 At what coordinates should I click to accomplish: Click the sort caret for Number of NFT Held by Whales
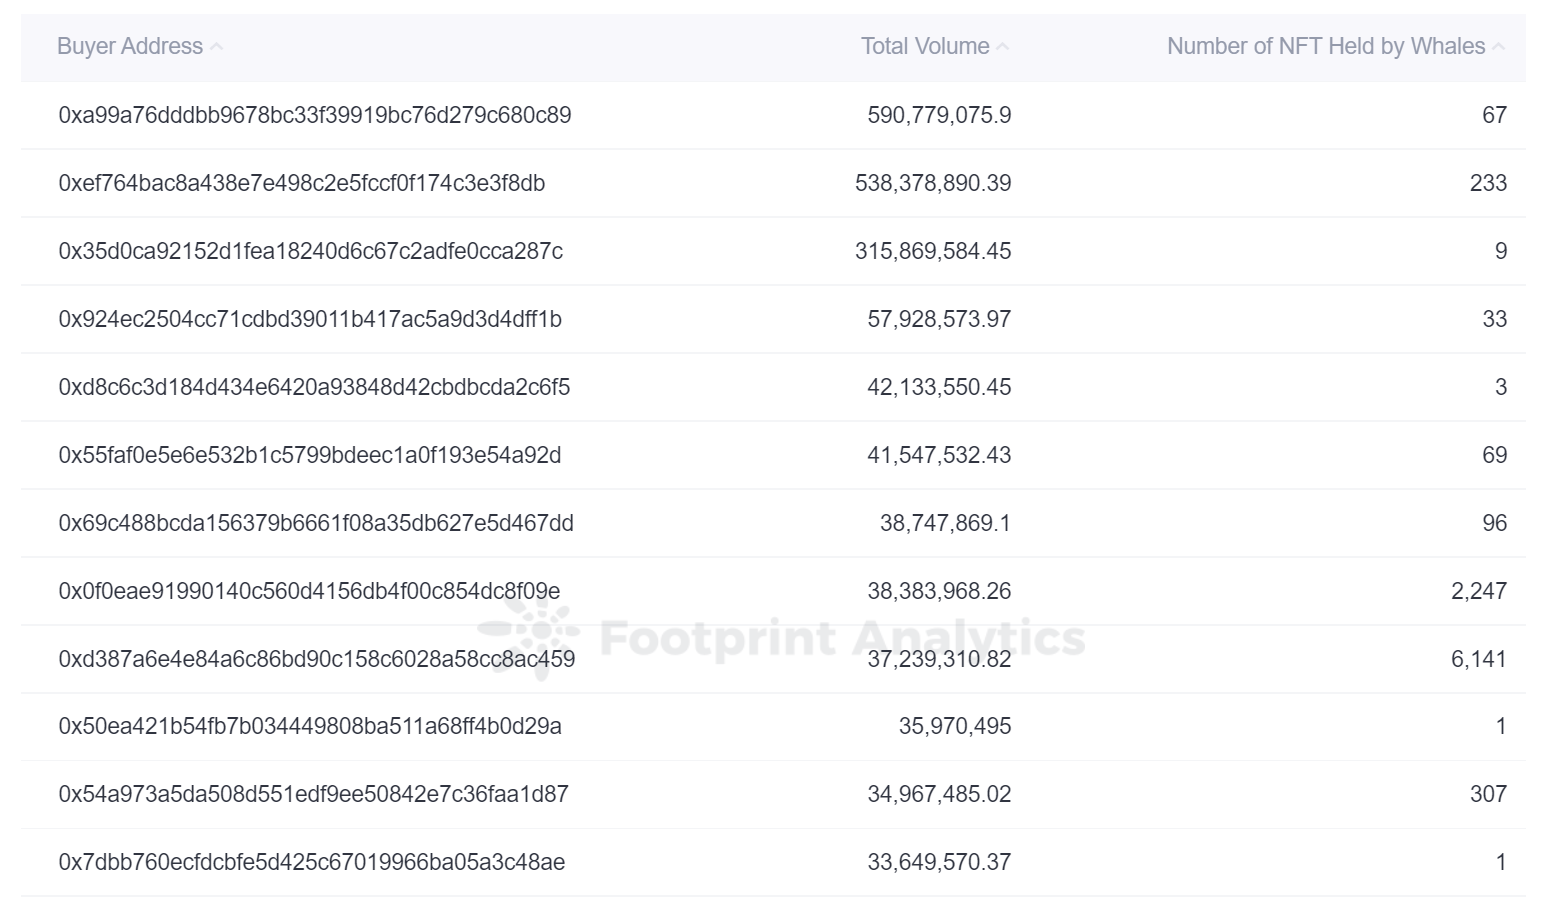point(1498,46)
